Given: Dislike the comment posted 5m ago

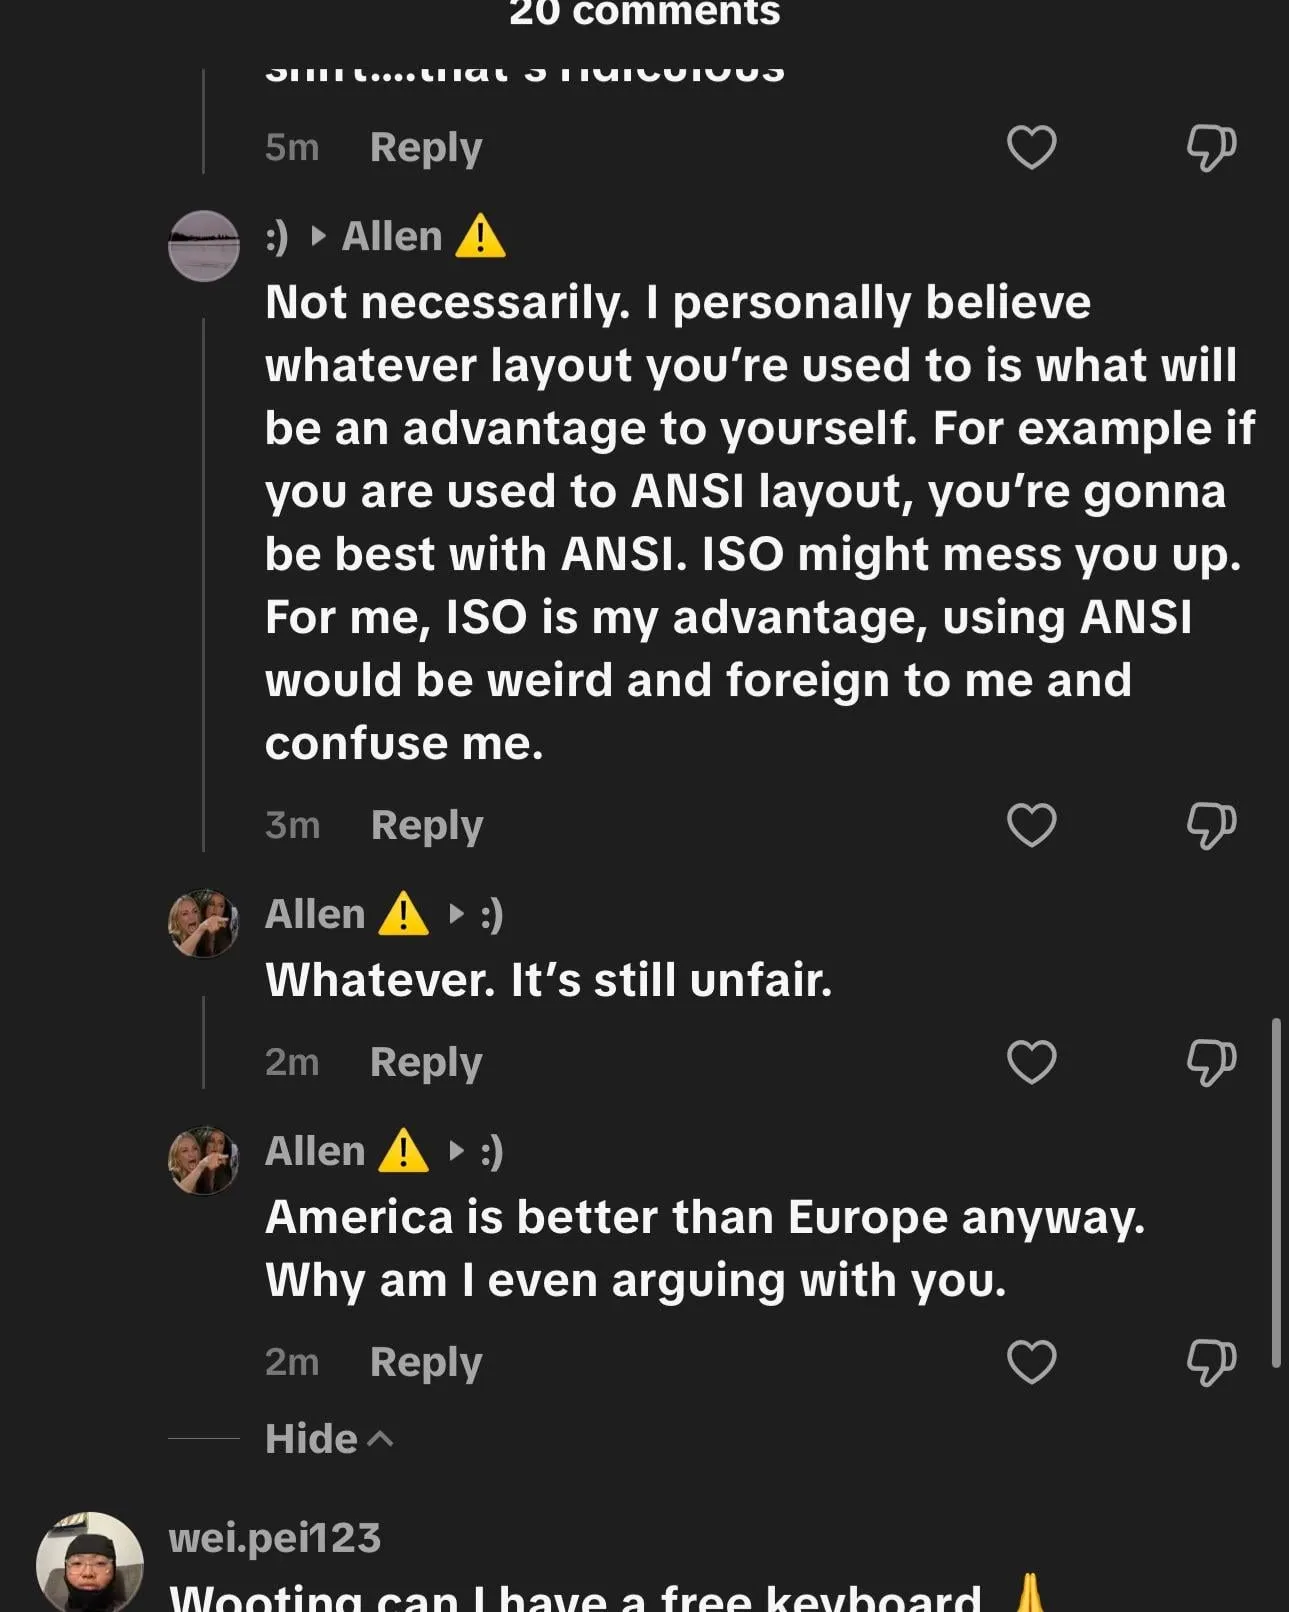Looking at the screenshot, I should click(1211, 148).
